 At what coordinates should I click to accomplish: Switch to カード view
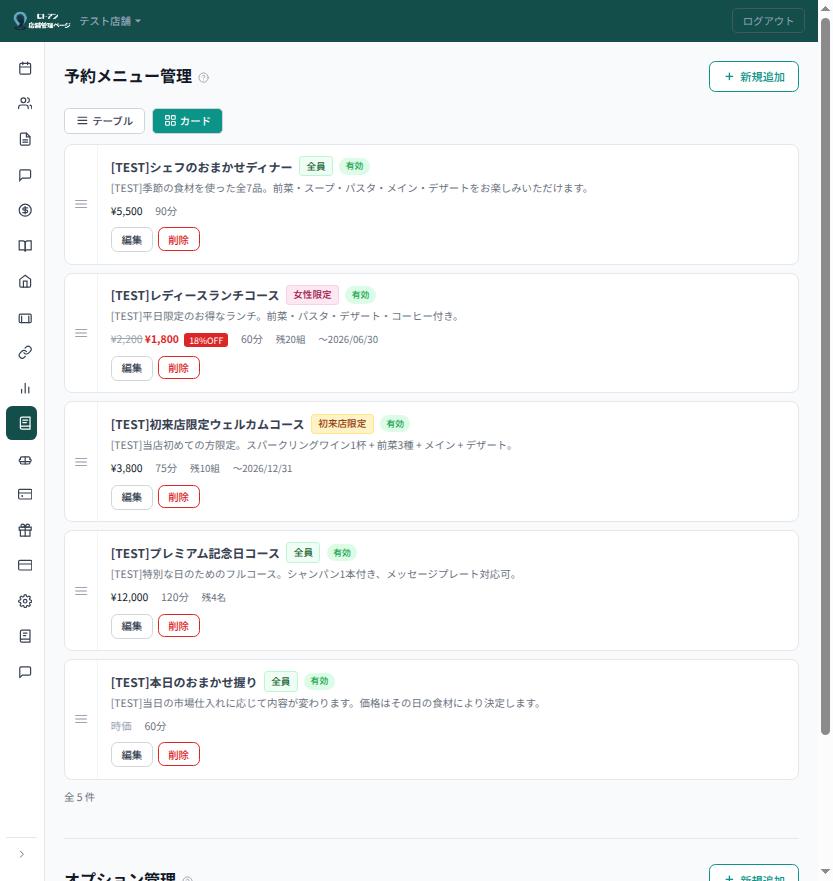click(187, 121)
